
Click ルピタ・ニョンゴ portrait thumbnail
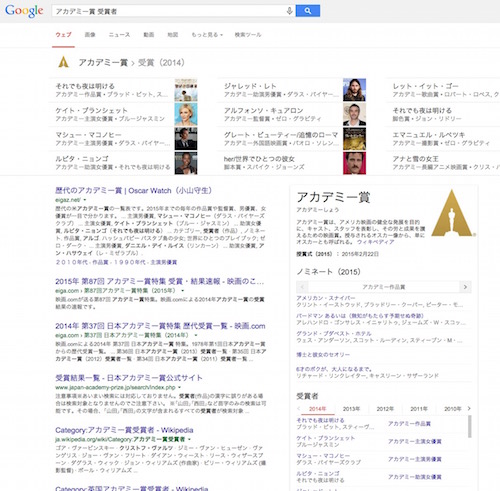pyautogui.click(x=186, y=163)
